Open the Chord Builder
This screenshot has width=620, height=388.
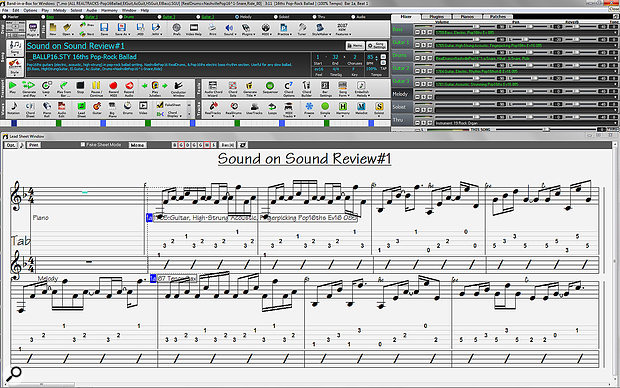pyautogui.click(x=307, y=88)
